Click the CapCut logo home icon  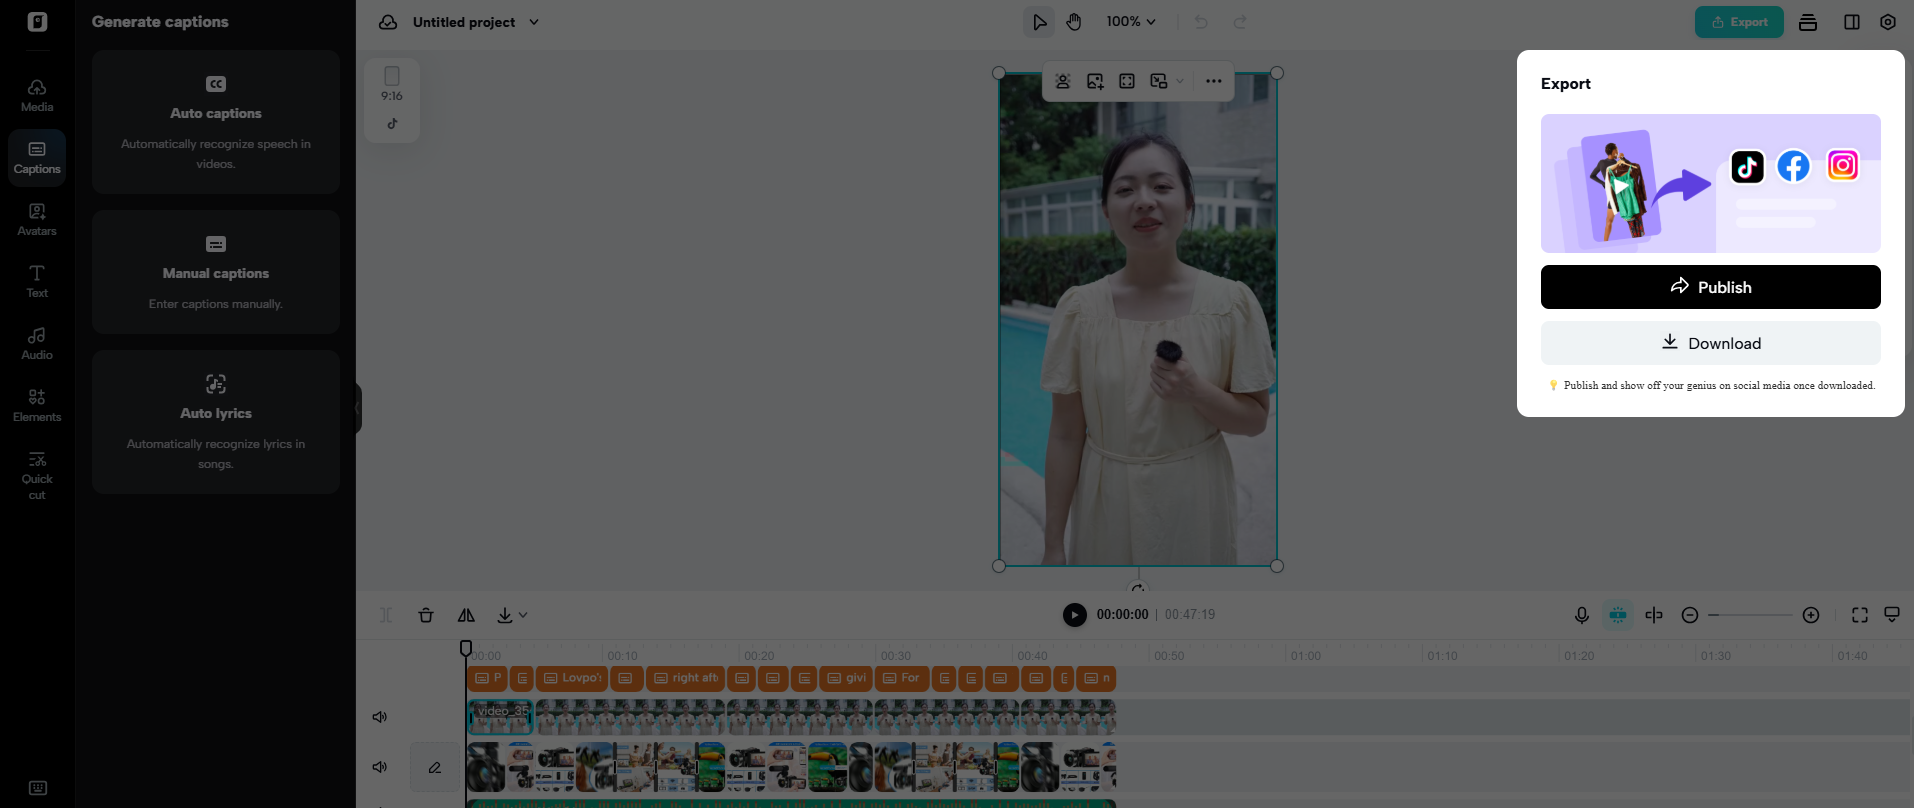point(37,21)
